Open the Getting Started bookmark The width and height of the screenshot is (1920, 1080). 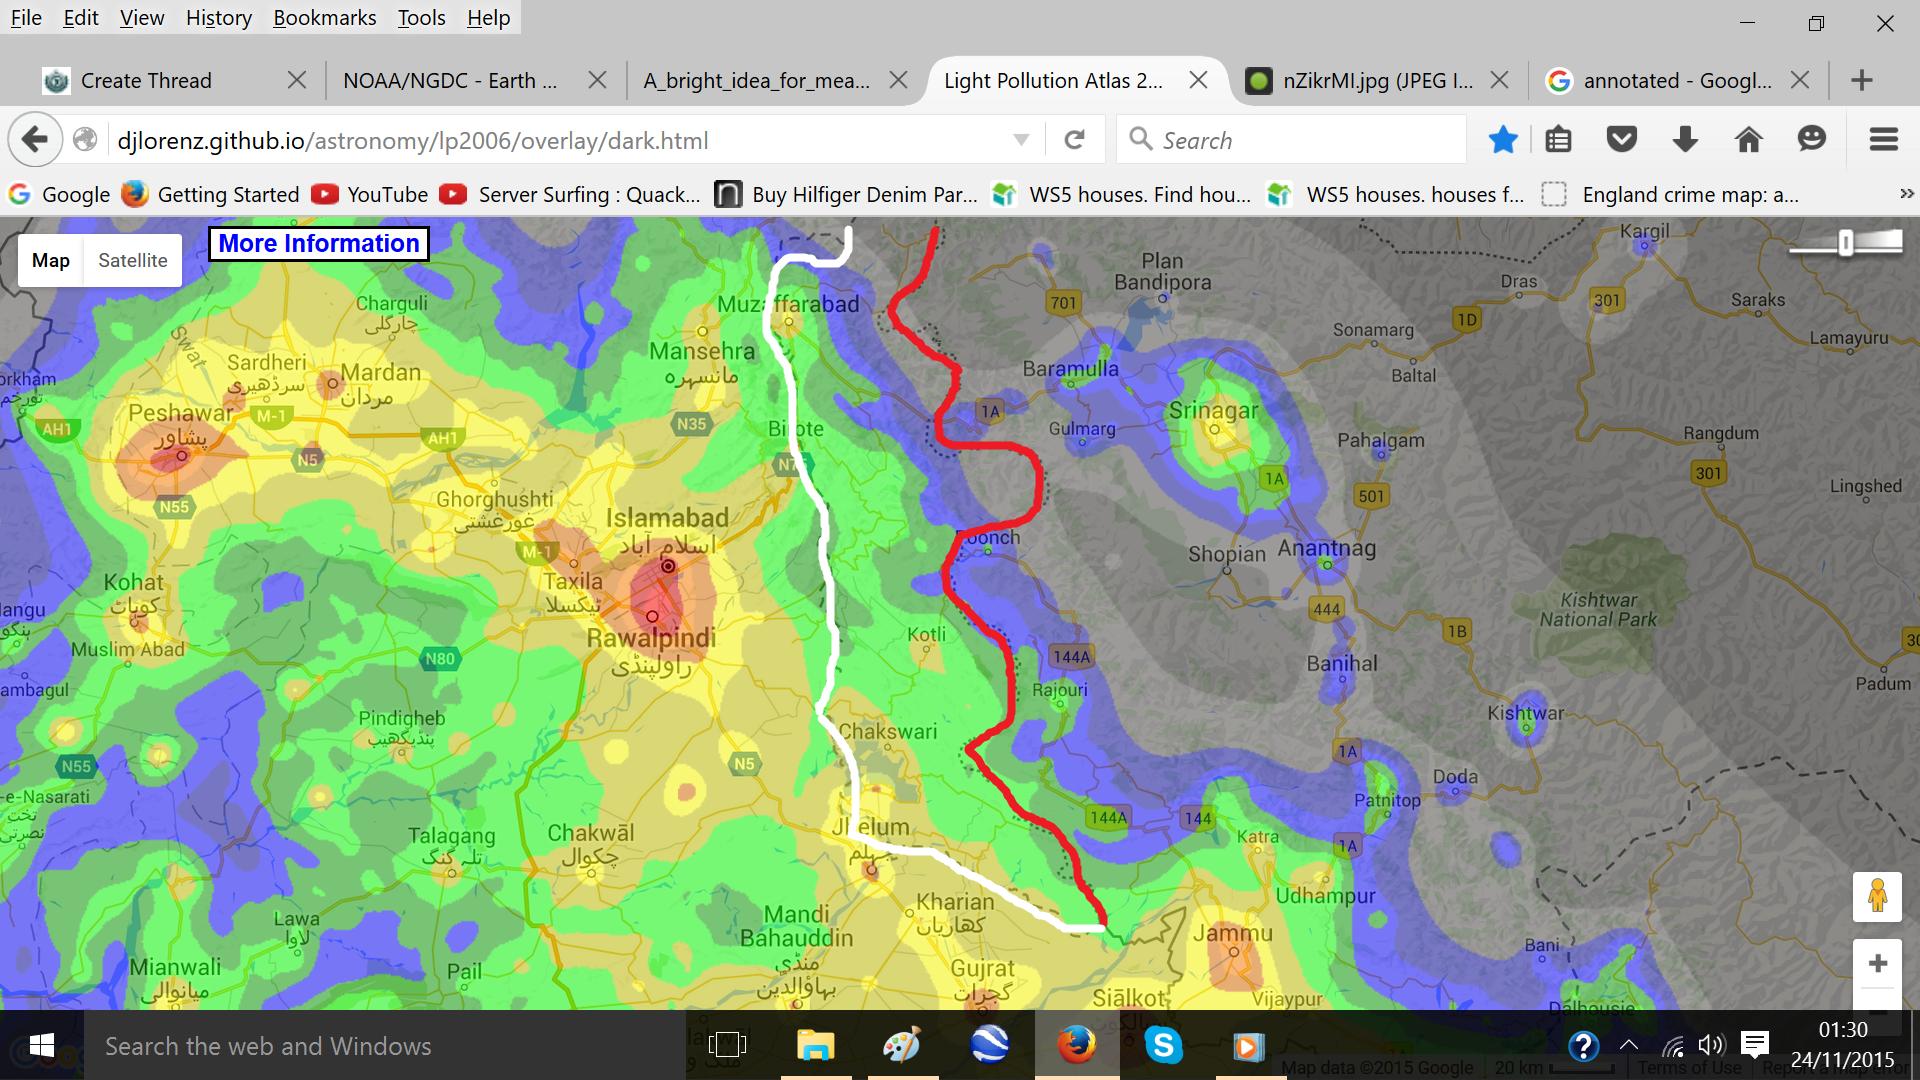tap(211, 194)
